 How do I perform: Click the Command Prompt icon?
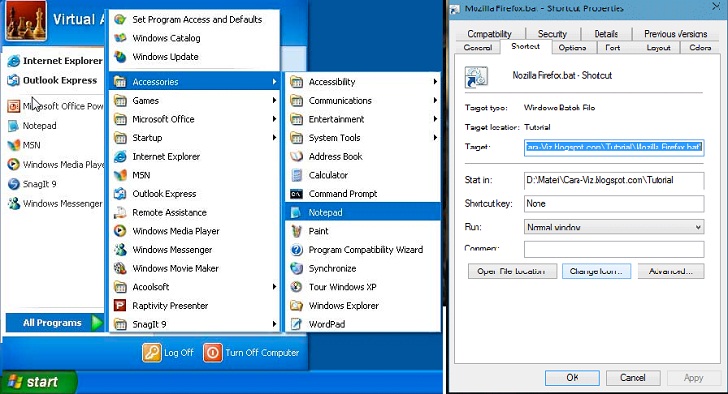tap(296, 194)
